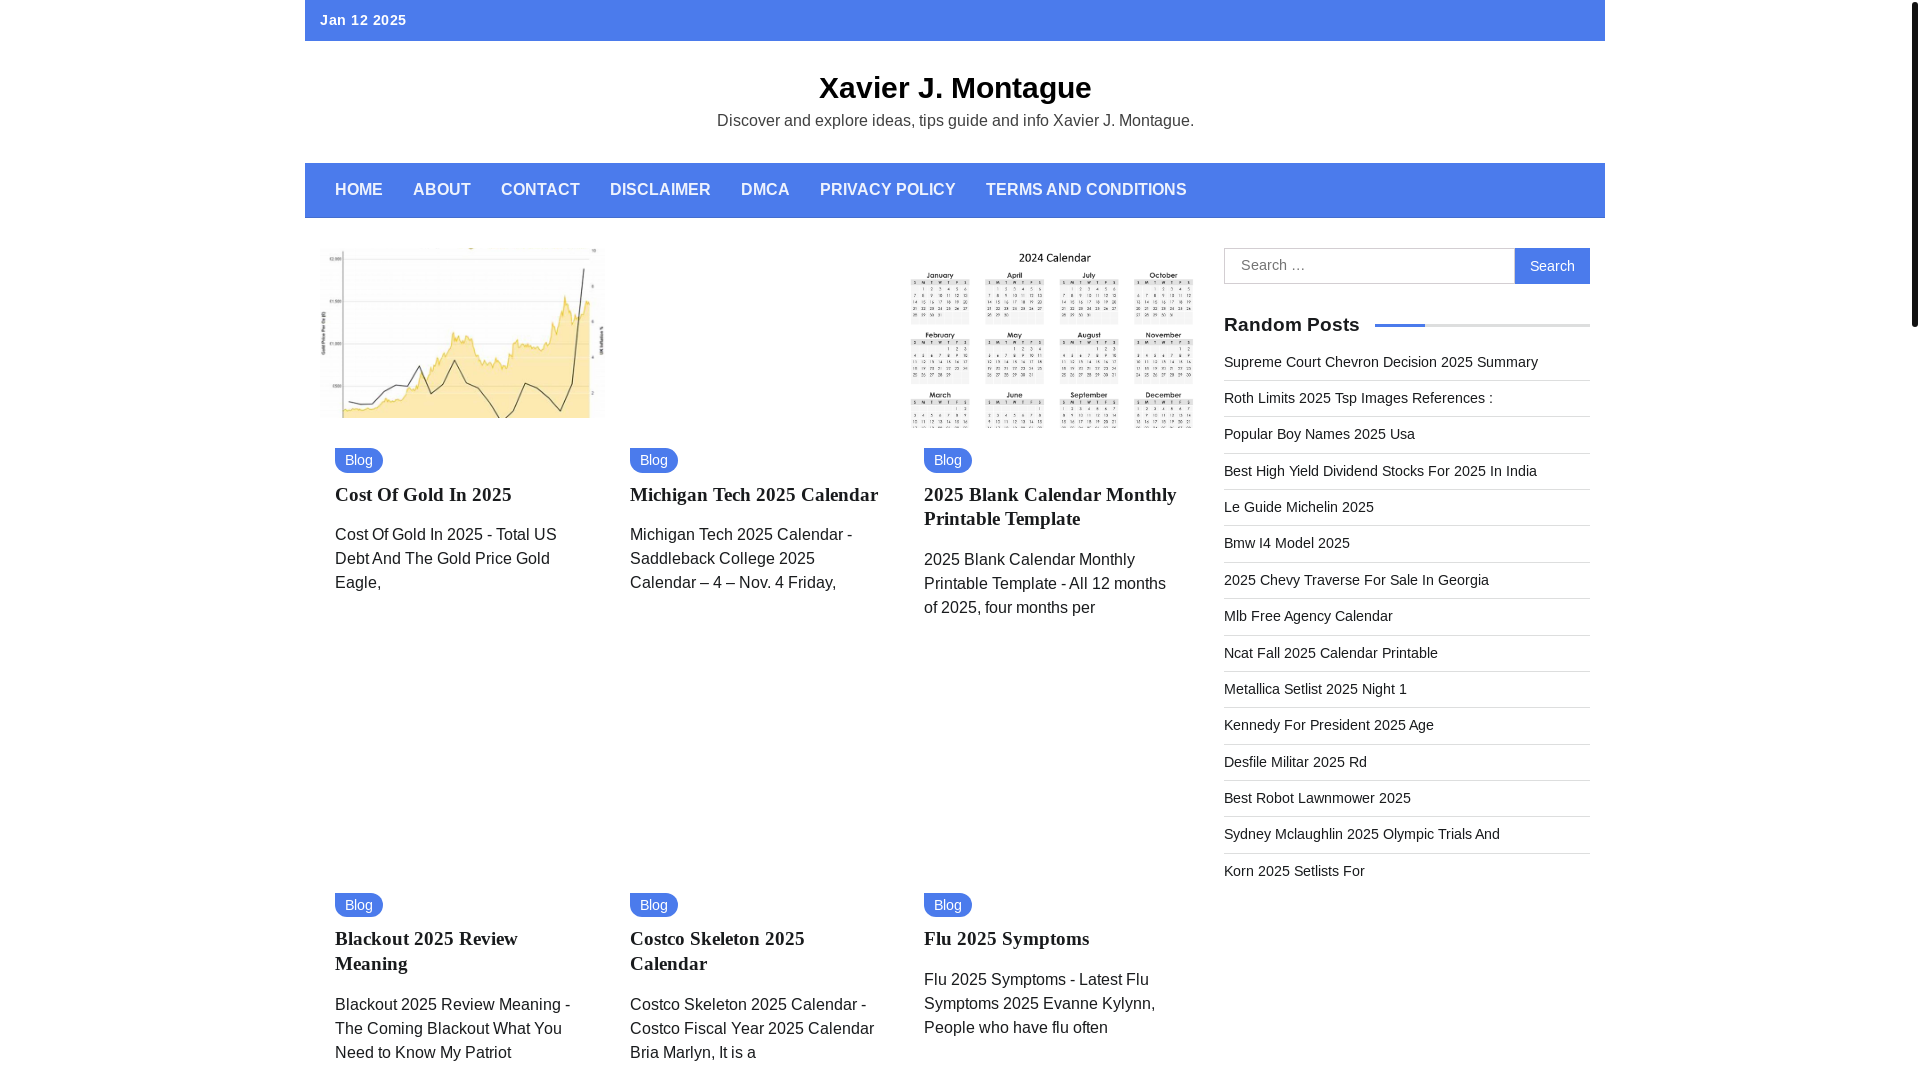Open Popular Boy Names 2025 Usa

pos(1319,434)
